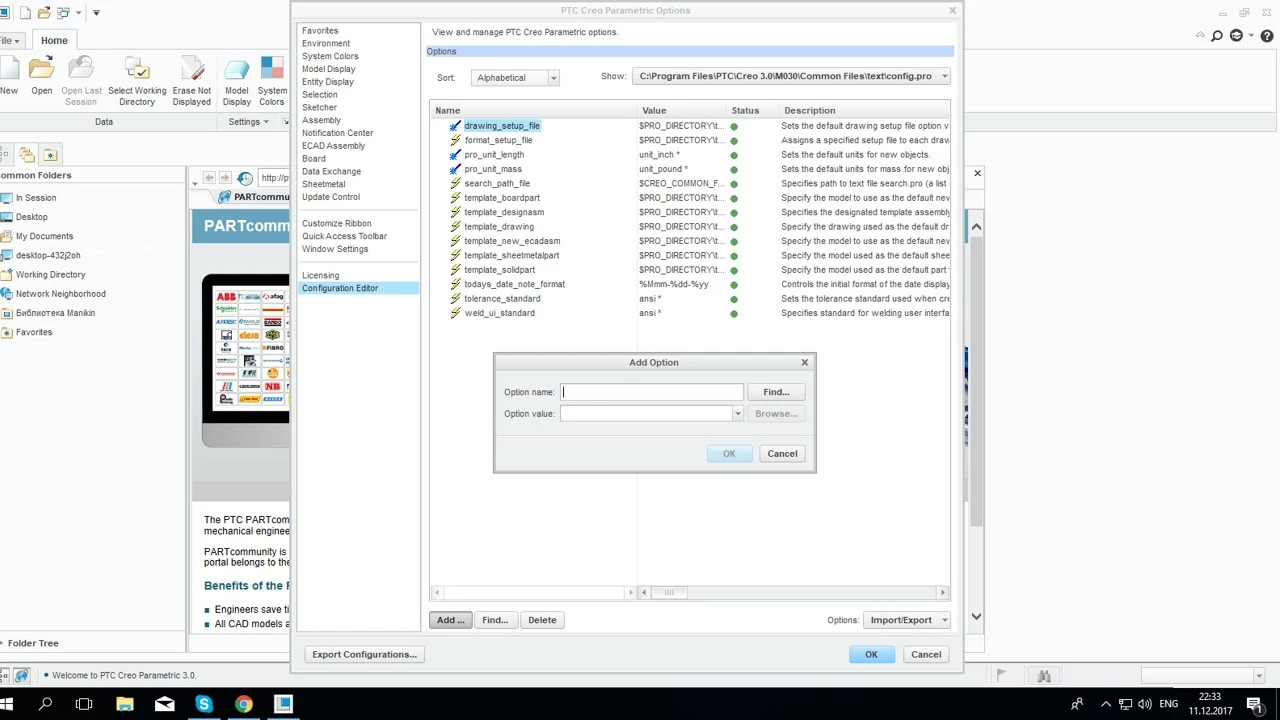This screenshot has height=720, width=1280.
Task: Click the windows switch icon in quick access toolbar
Action: [x=65, y=13]
